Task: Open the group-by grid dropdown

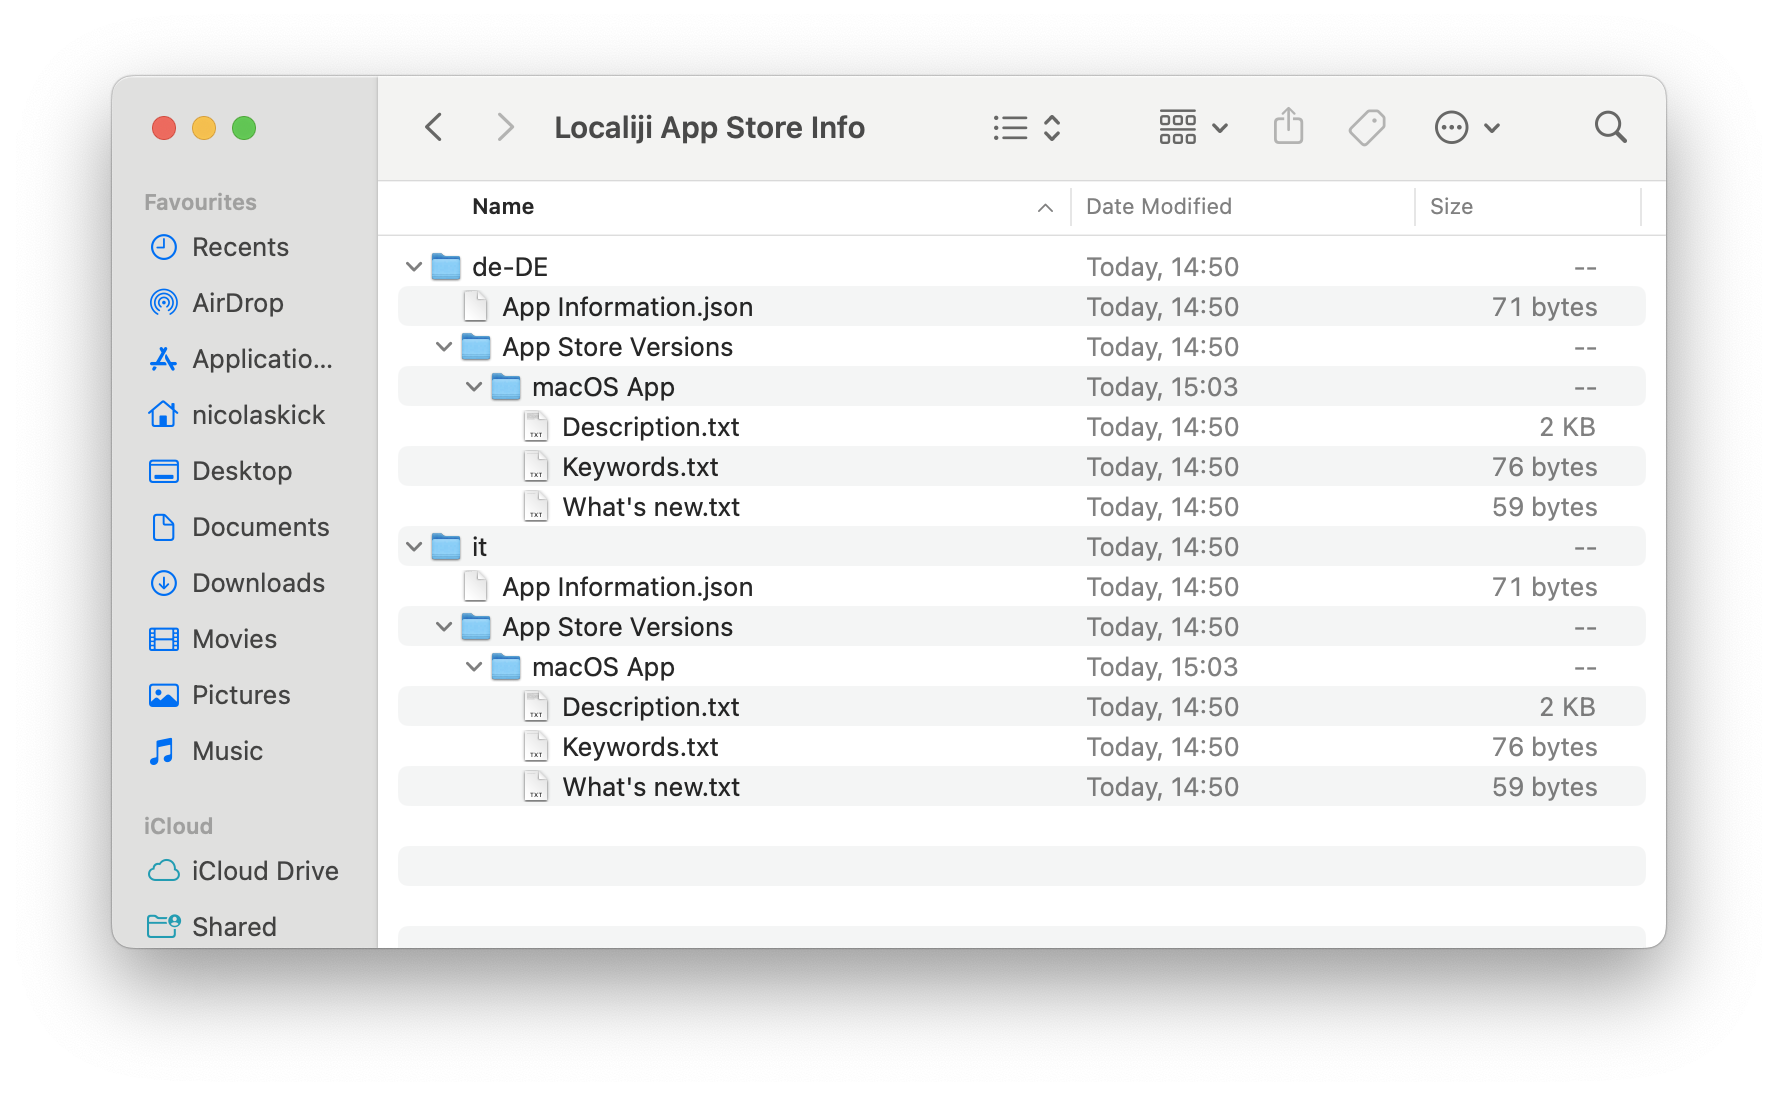Action: coord(1193,127)
